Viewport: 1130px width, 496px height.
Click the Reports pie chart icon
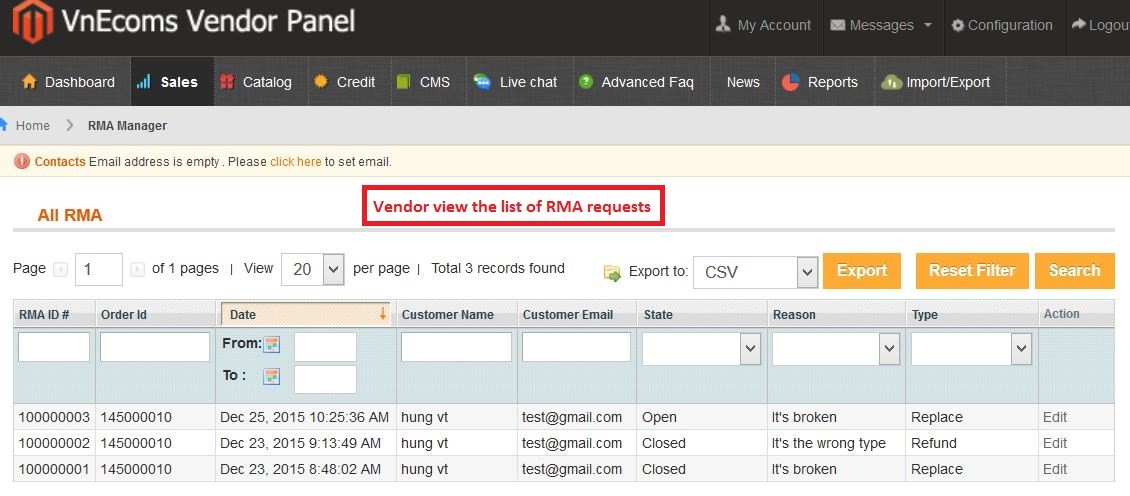tap(791, 82)
